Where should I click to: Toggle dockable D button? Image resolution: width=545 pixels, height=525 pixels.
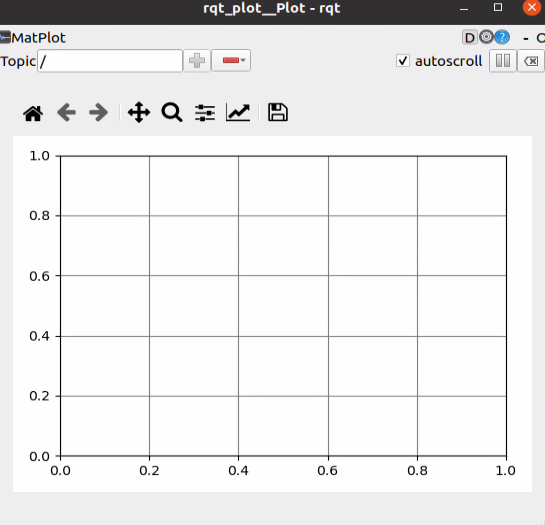click(x=470, y=38)
